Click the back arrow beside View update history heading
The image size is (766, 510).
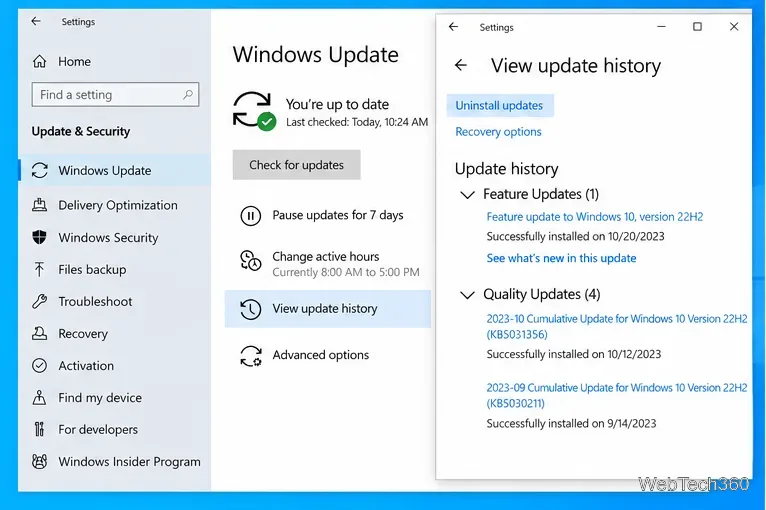coord(461,65)
